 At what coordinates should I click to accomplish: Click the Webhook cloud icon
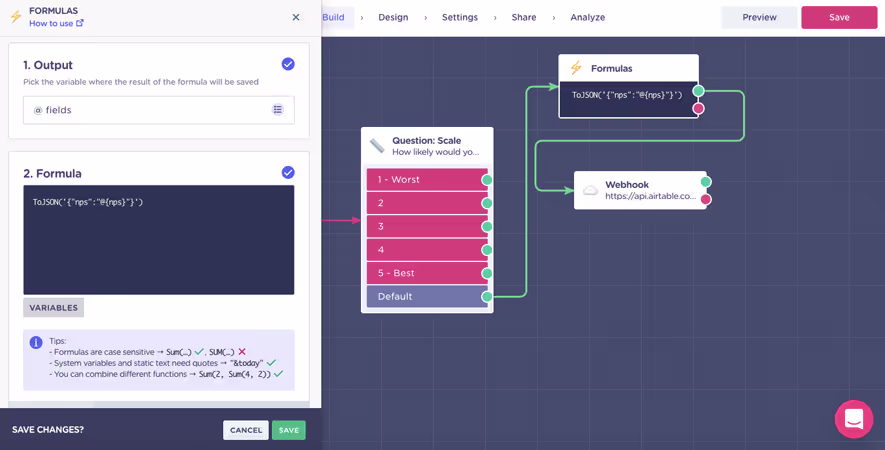590,190
